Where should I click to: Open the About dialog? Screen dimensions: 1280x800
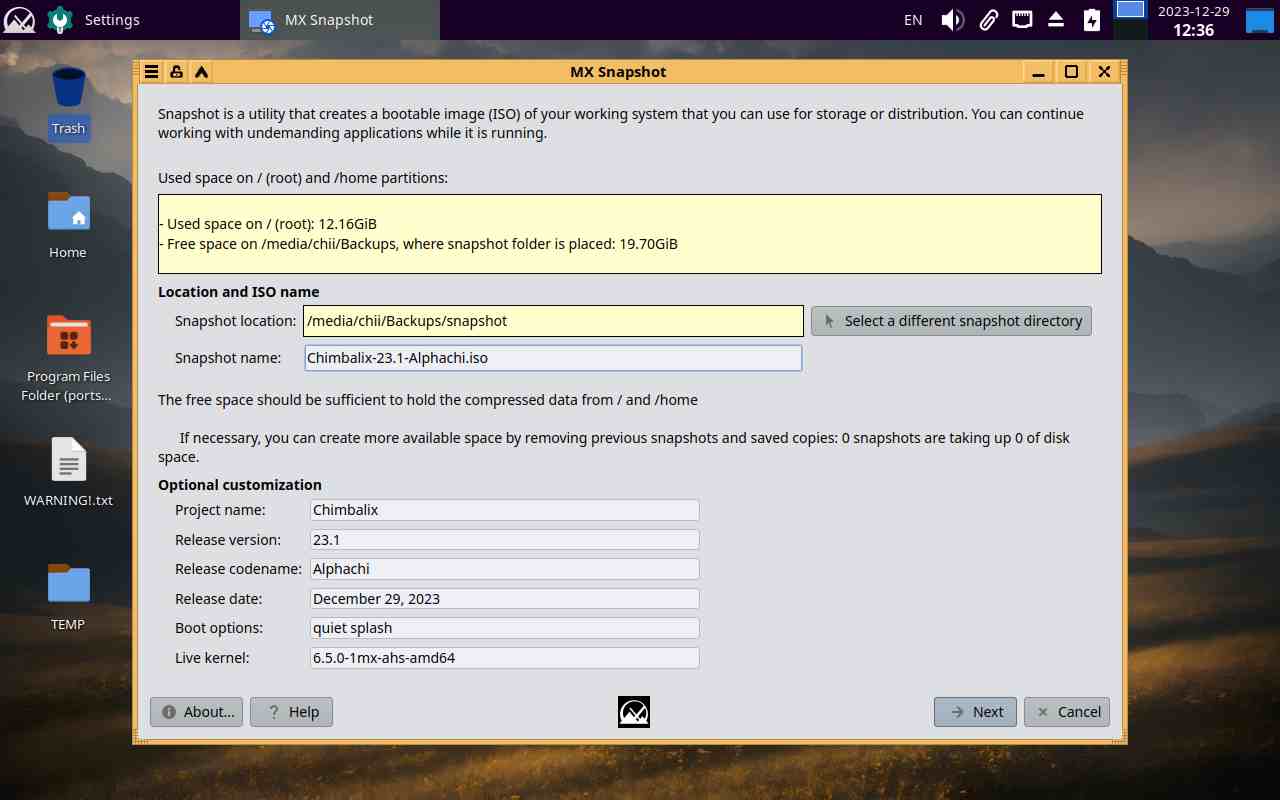point(196,712)
